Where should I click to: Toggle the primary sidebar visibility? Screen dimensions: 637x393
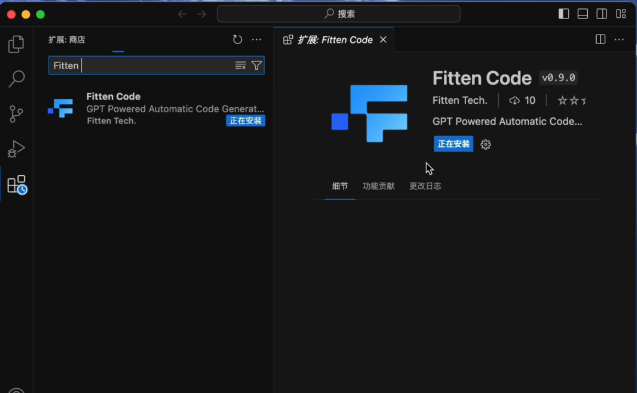(x=563, y=14)
